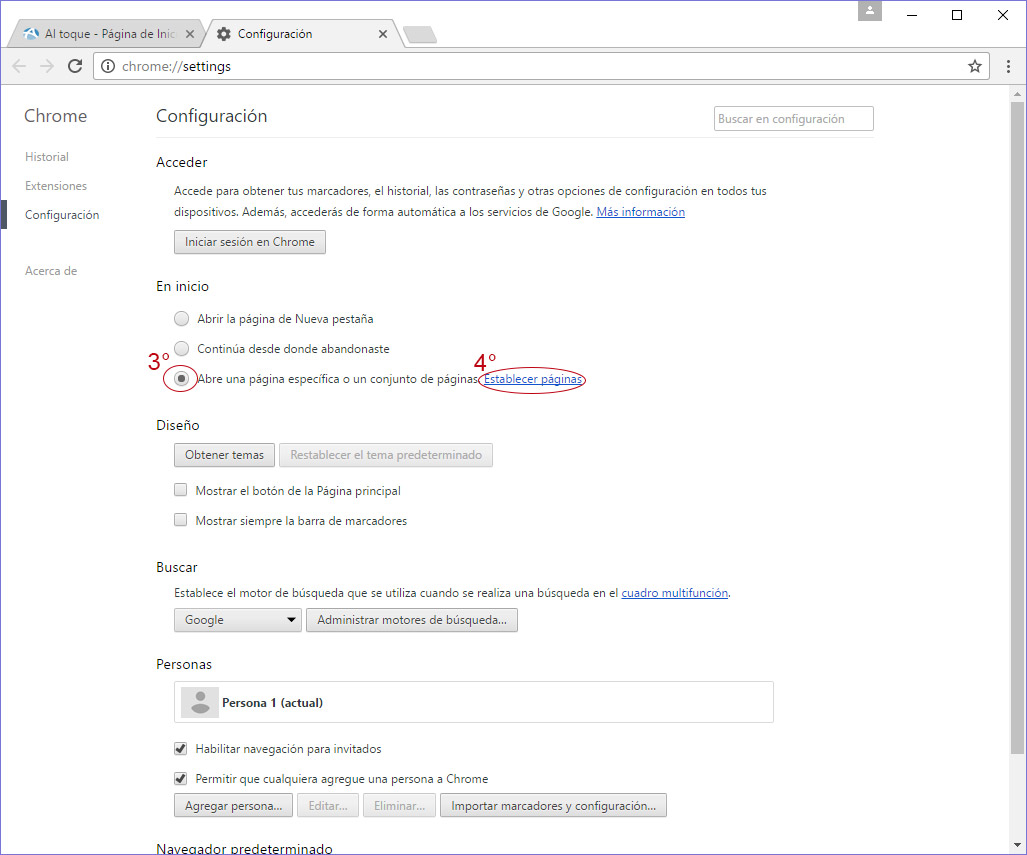The width and height of the screenshot is (1027, 855).
Task: Click 'Administrar motores de búsqueda...' button
Action: coord(412,620)
